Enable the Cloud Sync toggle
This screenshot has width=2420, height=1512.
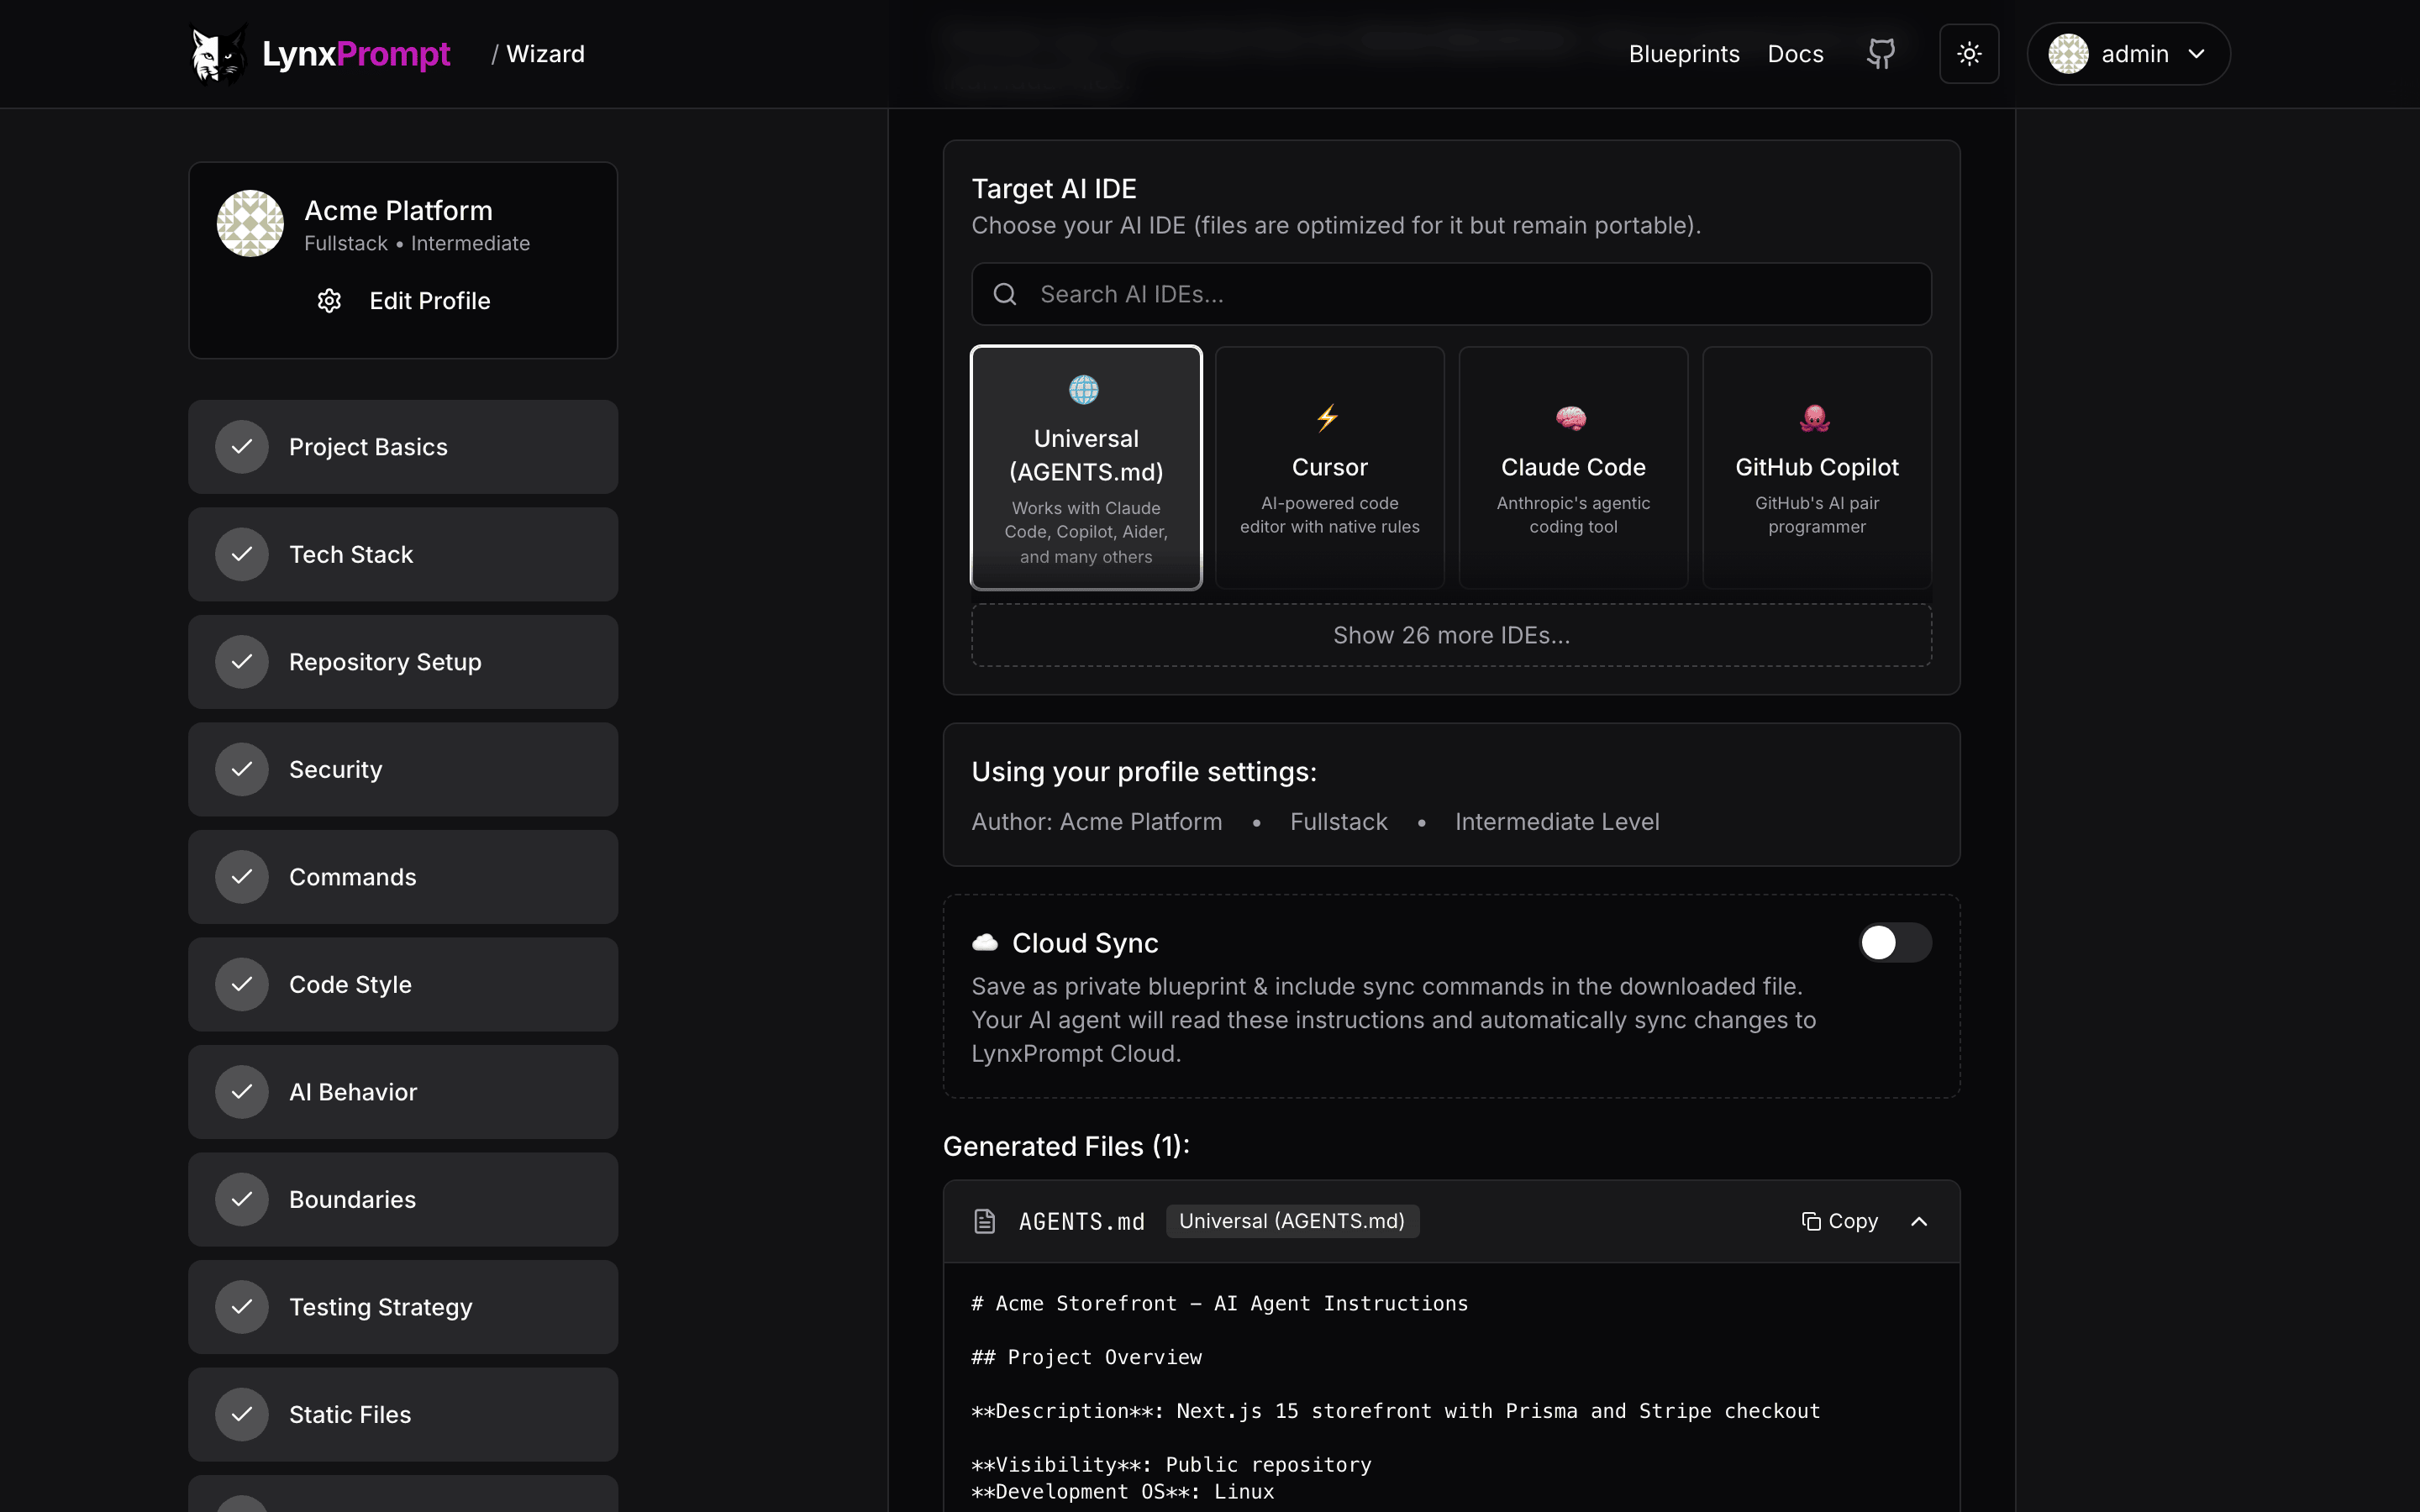[x=1895, y=942]
